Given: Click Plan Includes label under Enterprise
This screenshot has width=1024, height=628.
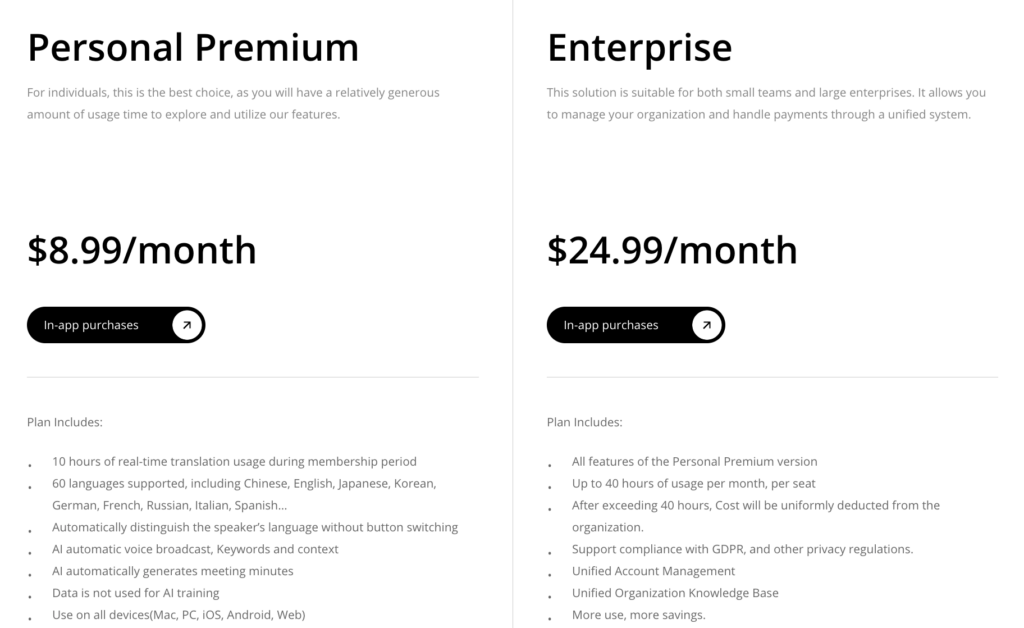Looking at the screenshot, I should [584, 422].
